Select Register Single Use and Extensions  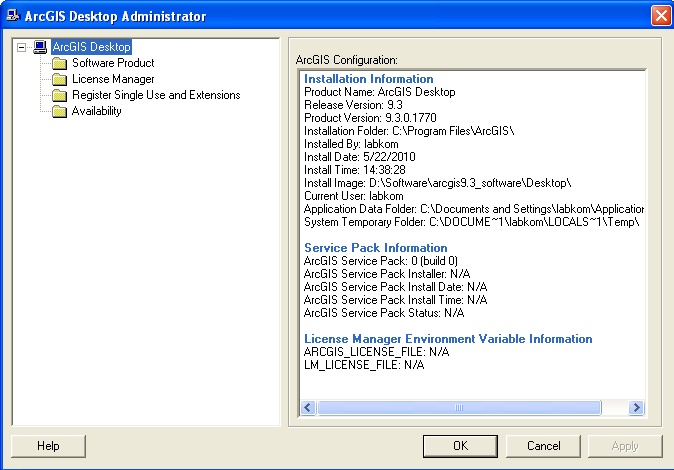[x=156, y=95]
